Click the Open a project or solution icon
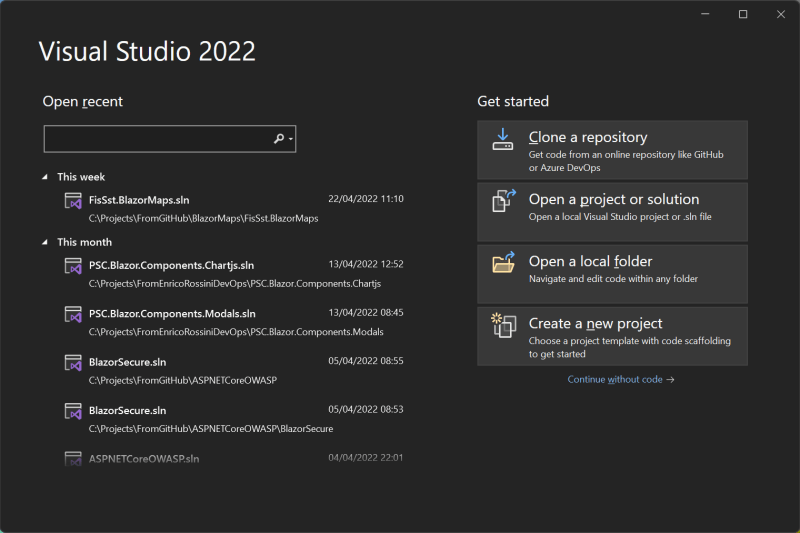The height and width of the screenshot is (533, 800). (x=504, y=200)
